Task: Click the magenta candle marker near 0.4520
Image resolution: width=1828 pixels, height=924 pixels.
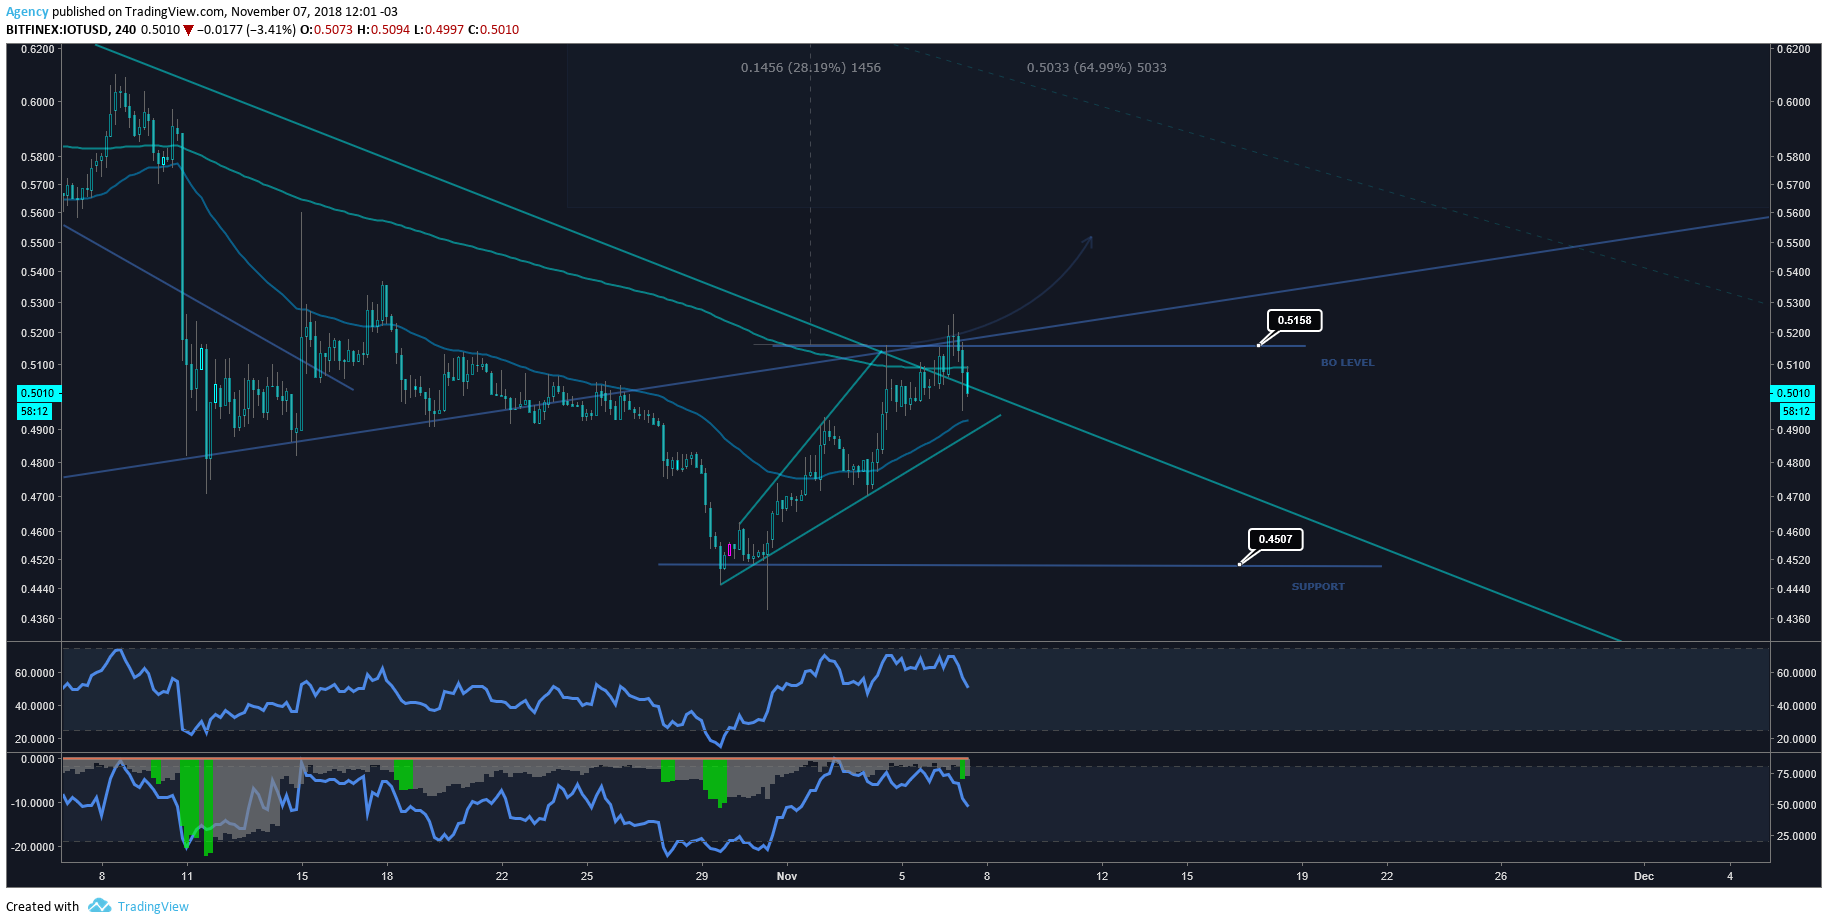Action: point(731,550)
